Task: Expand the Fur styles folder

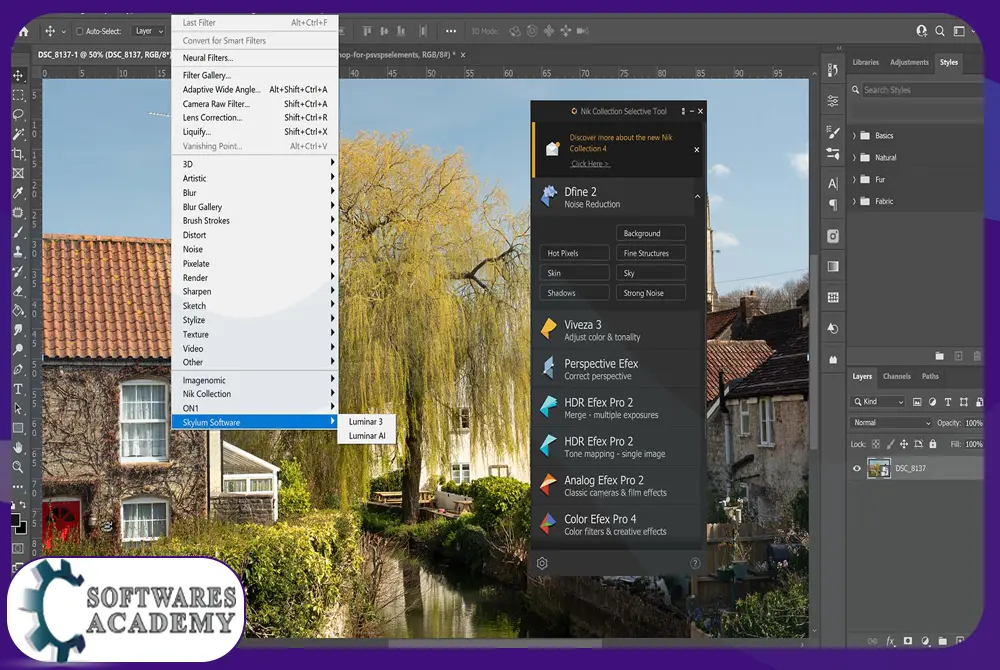Action: tap(854, 179)
